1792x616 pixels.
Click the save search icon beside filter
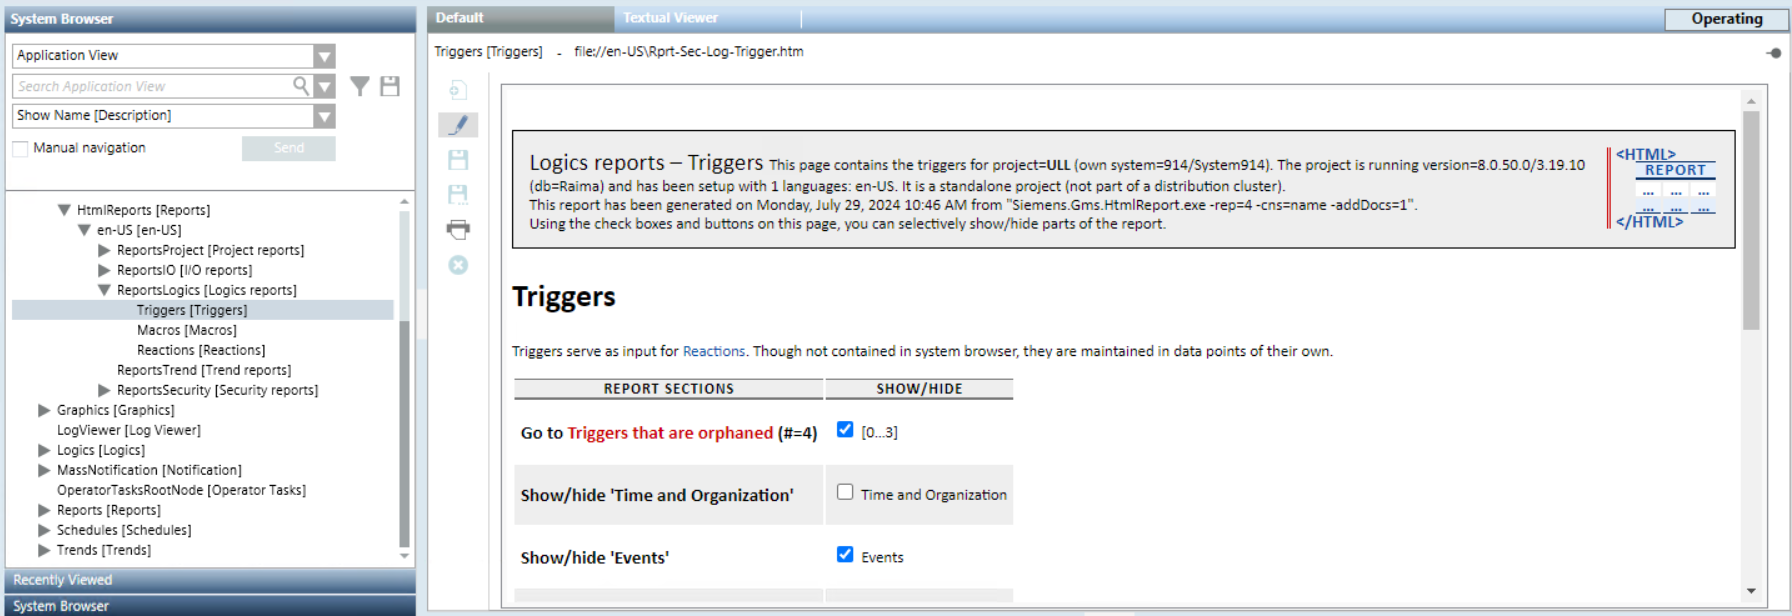coord(390,87)
